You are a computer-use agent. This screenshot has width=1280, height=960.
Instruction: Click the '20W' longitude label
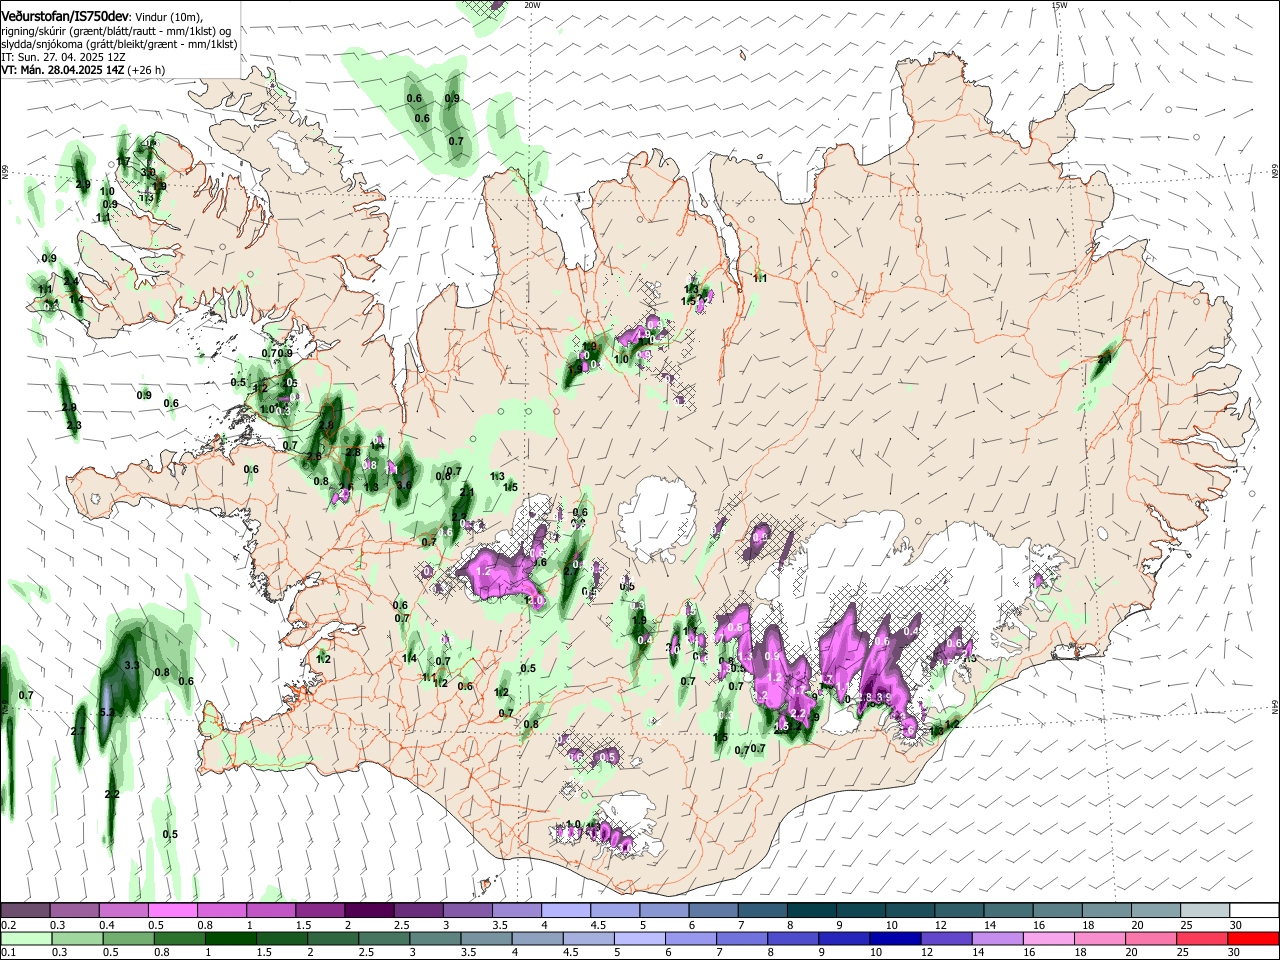pyautogui.click(x=532, y=5)
